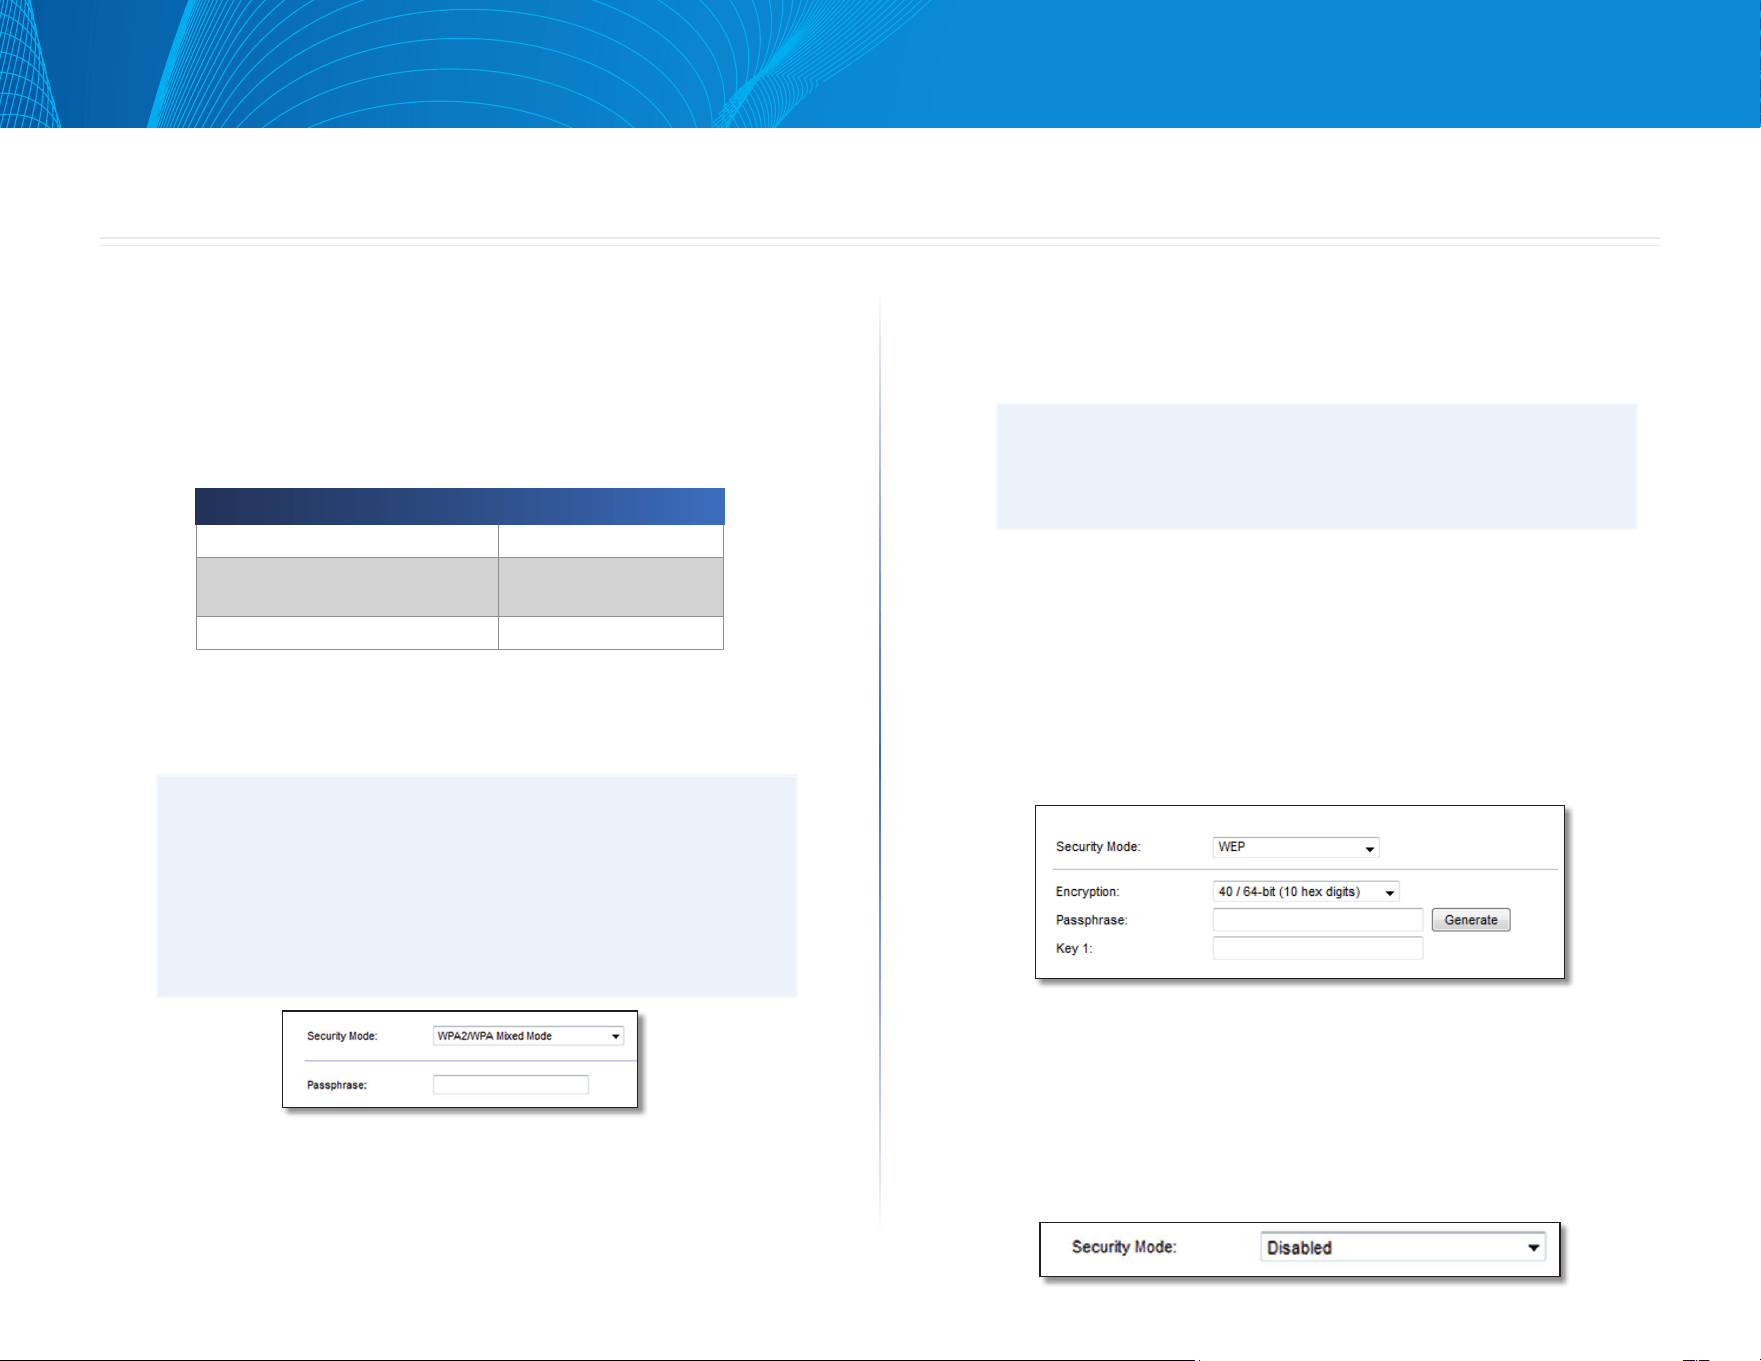The width and height of the screenshot is (1761, 1361).
Task: Click the Passphrase field under WPA2/WPA Mixed Mode
Action: click(510, 1085)
